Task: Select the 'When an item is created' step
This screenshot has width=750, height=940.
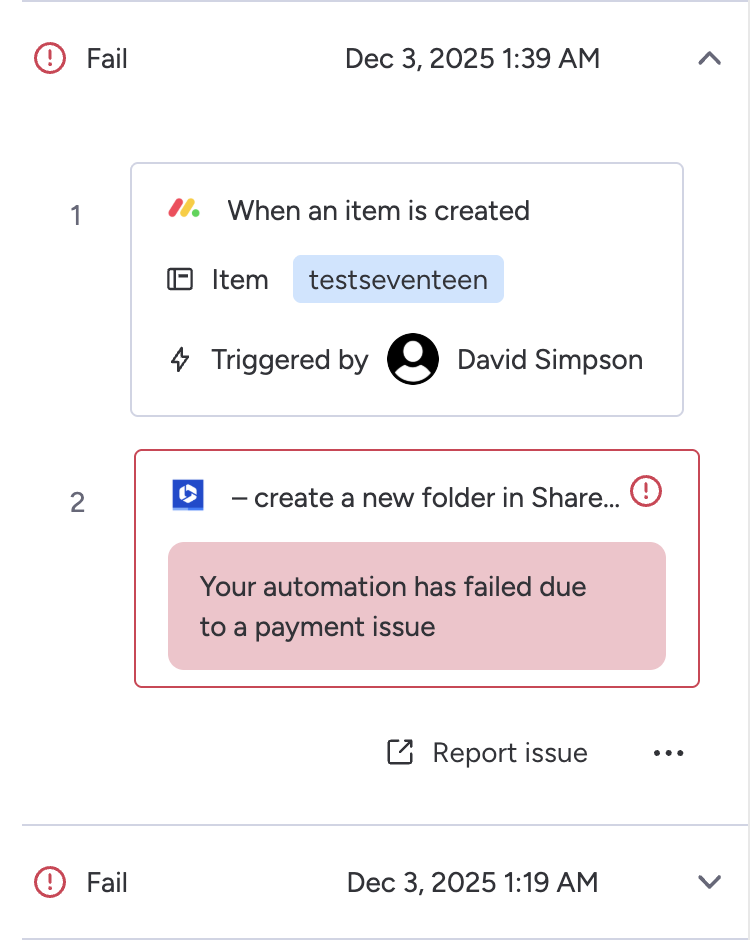Action: tap(378, 211)
